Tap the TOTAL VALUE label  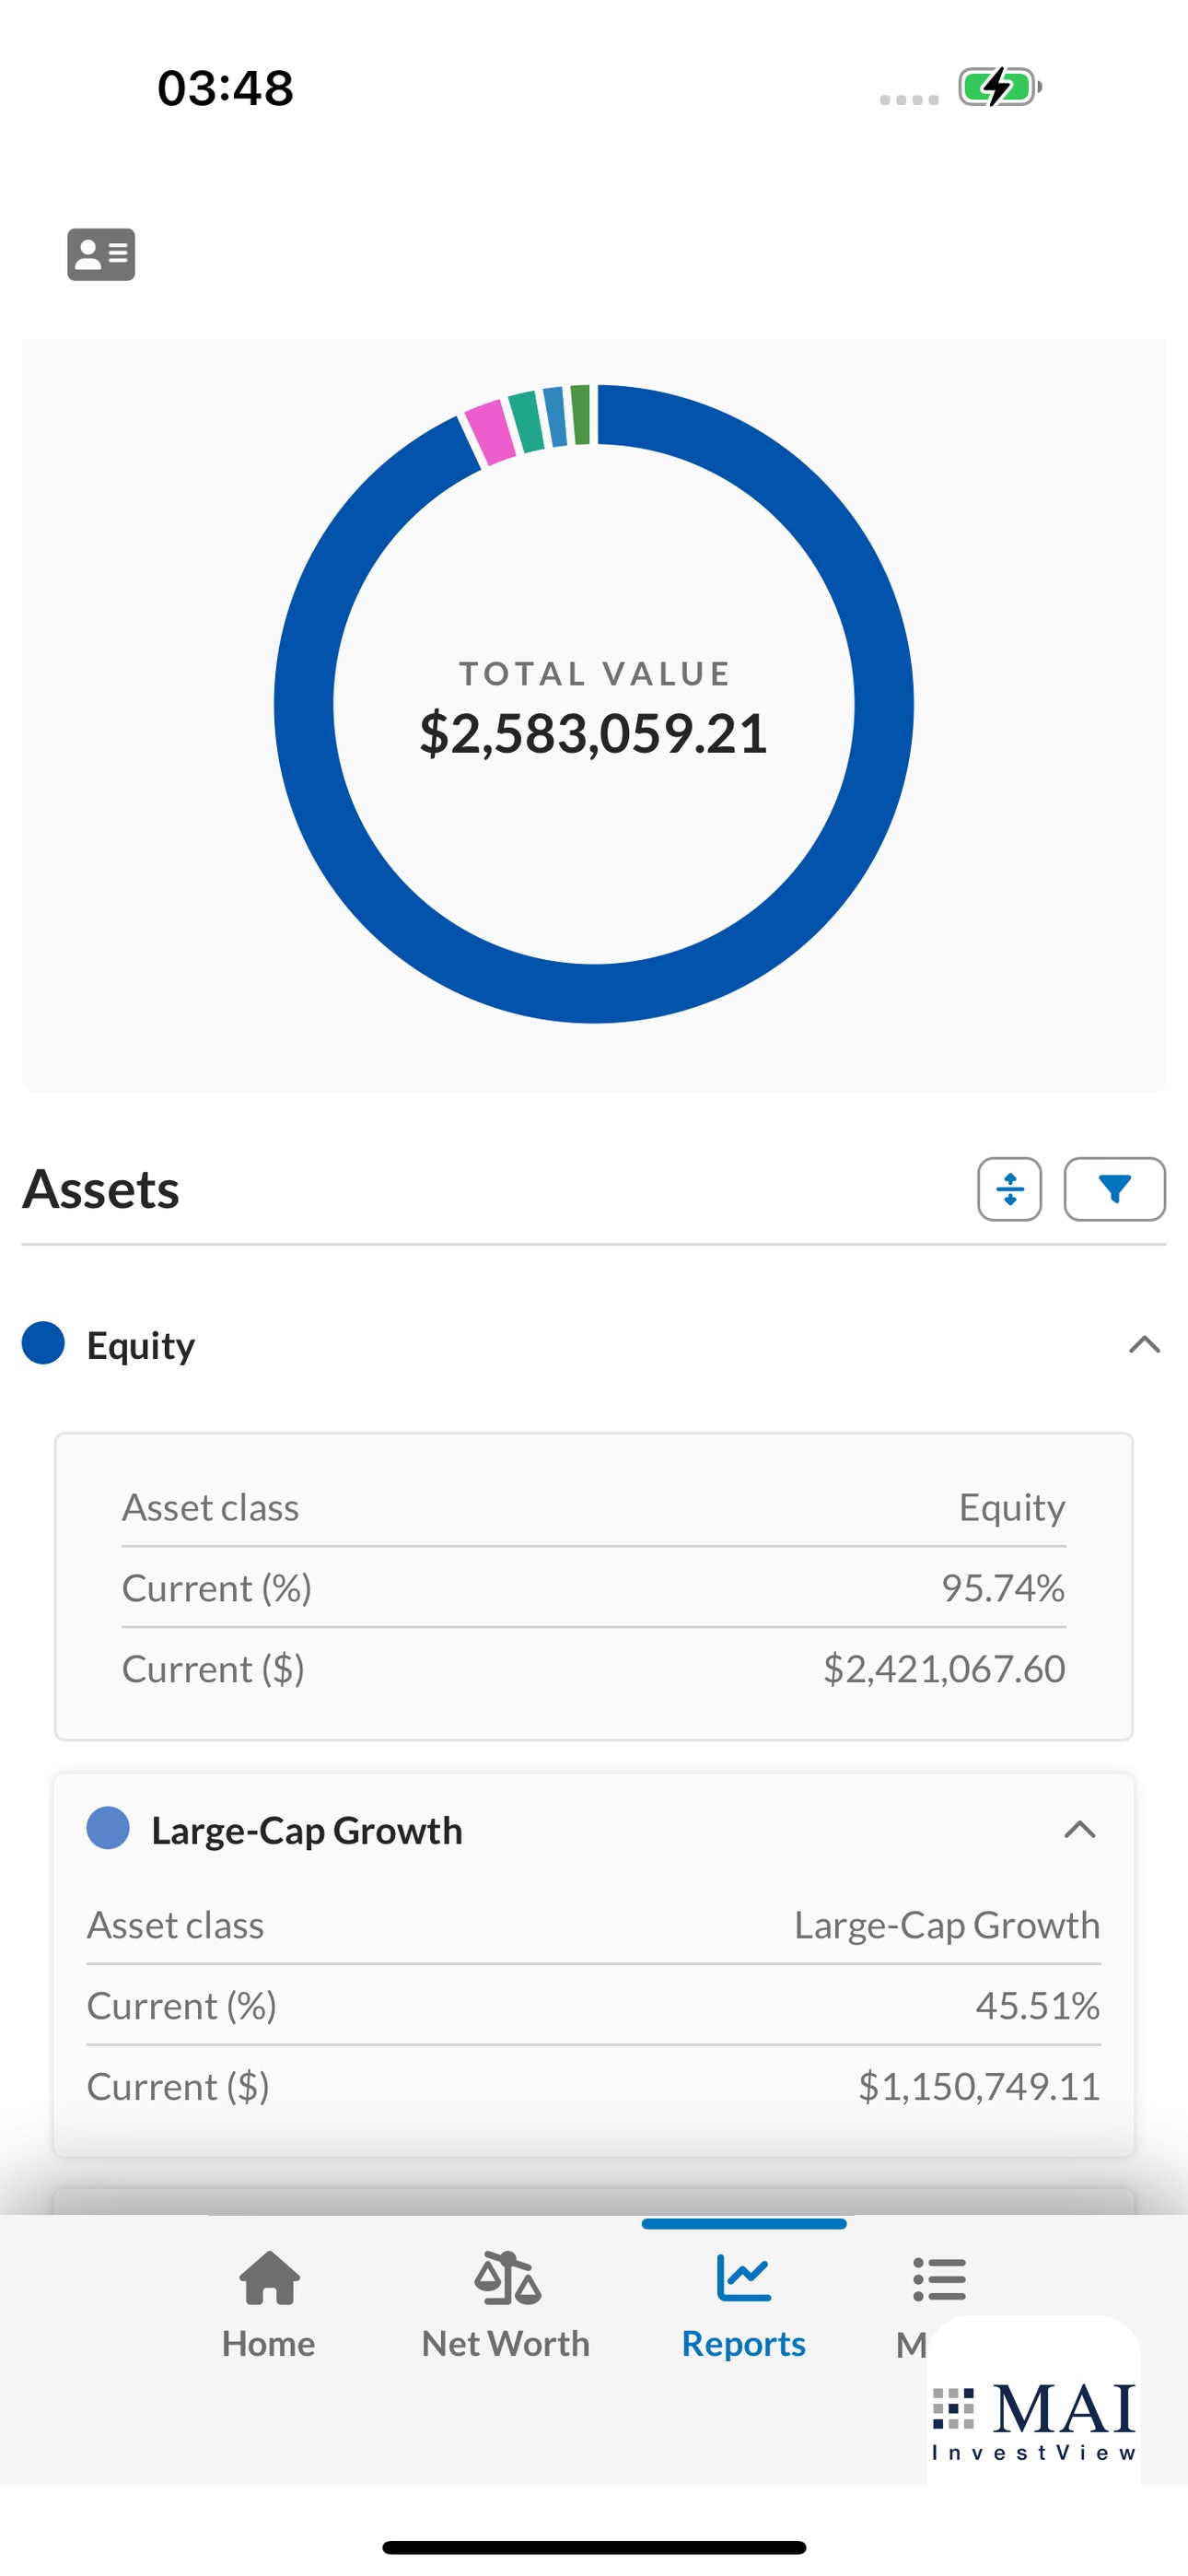[594, 674]
